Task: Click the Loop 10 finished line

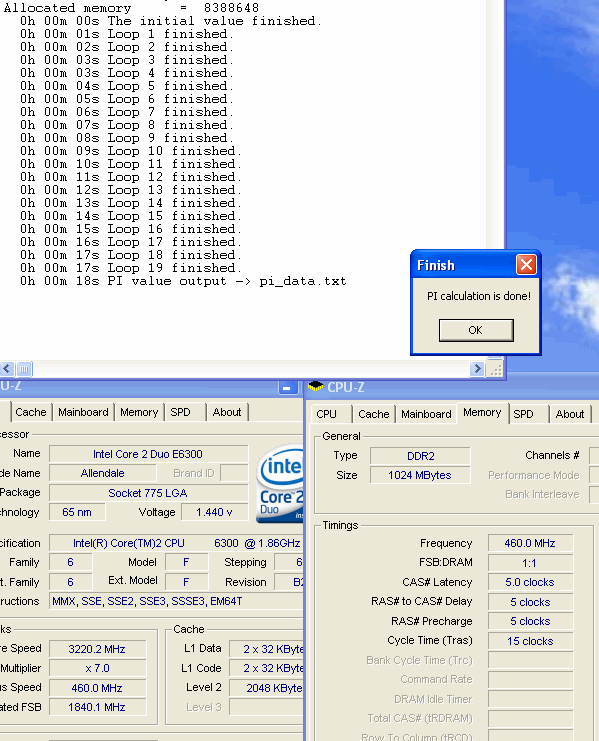Action: tap(130, 151)
